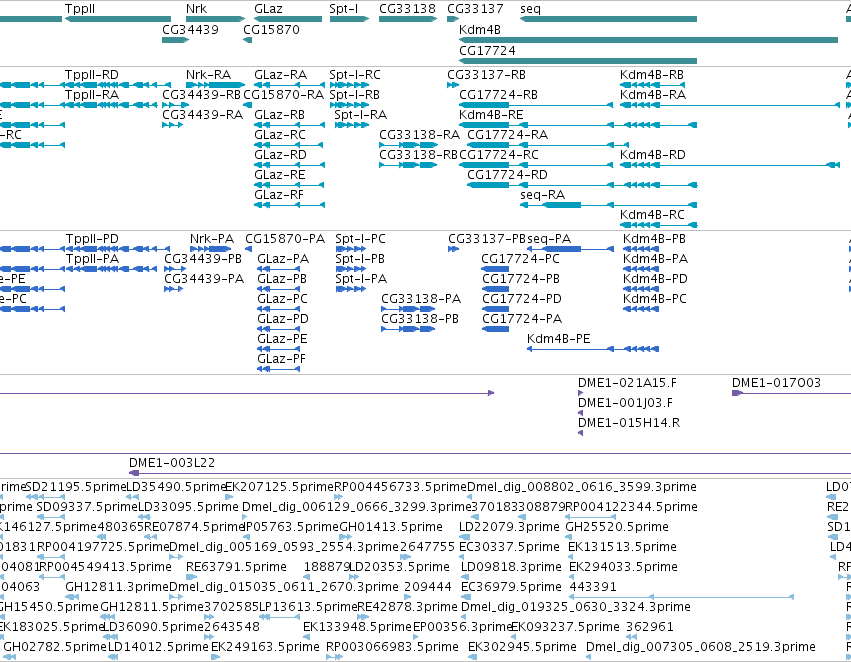Image resolution: width=851 pixels, height=662 pixels.
Task: Select EST RE07874.5prime
Action: pos(194,527)
